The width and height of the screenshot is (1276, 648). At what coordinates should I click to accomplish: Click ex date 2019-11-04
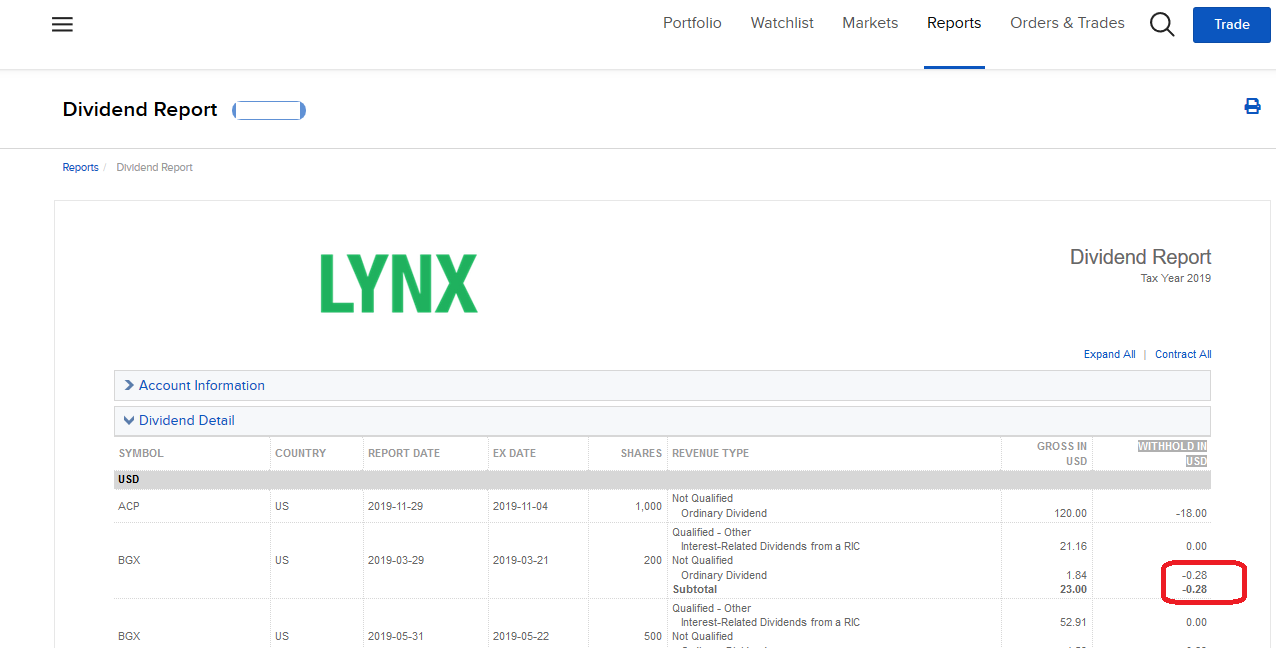coord(520,506)
